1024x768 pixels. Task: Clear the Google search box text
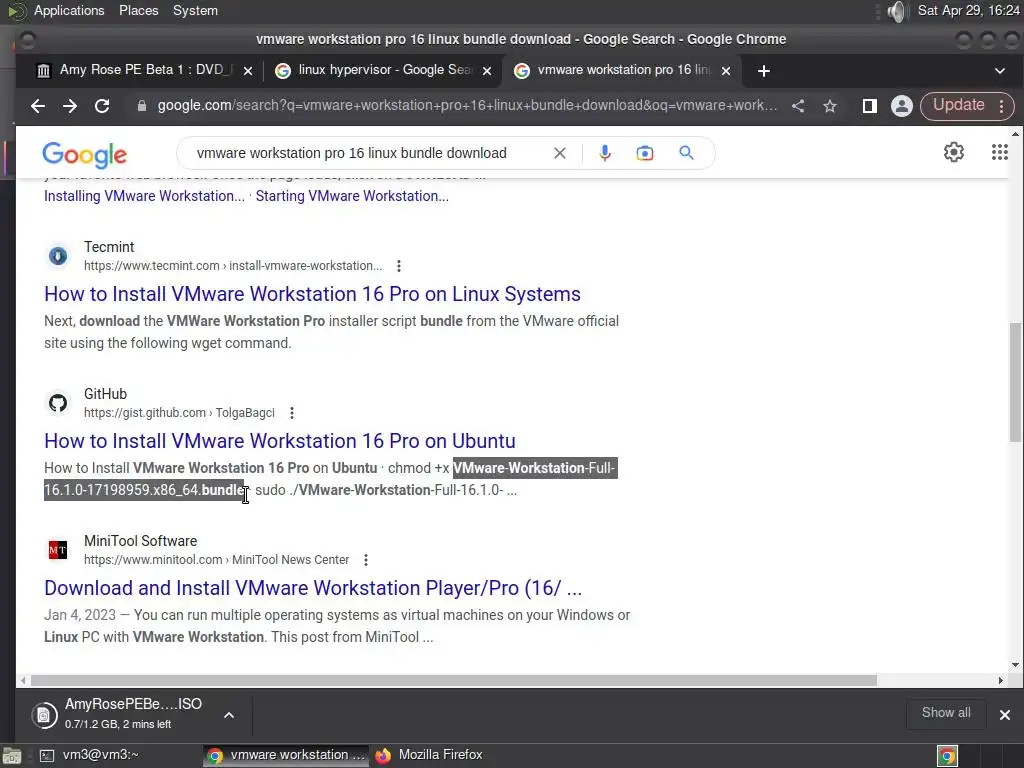pyautogui.click(x=560, y=153)
